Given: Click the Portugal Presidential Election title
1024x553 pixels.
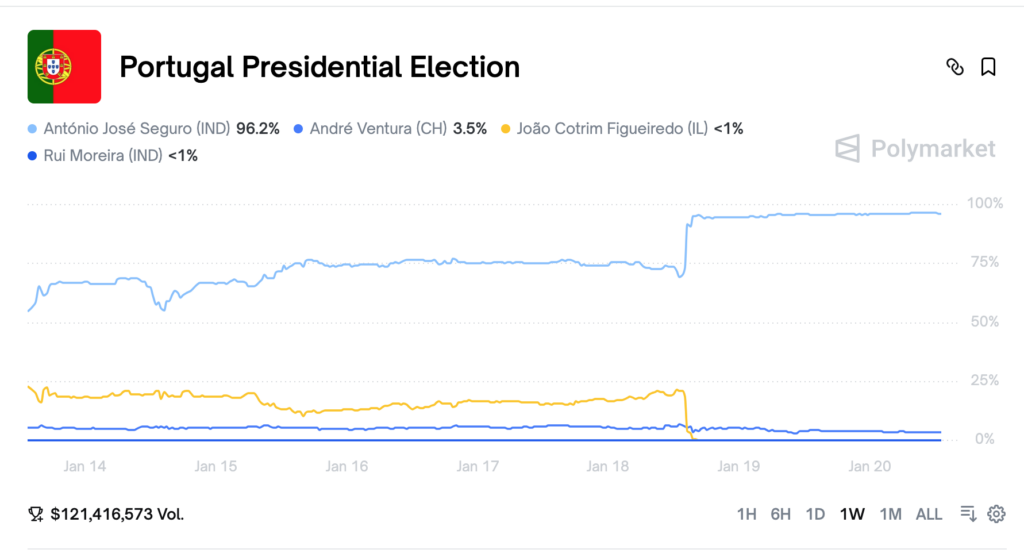Looking at the screenshot, I should coord(319,67).
